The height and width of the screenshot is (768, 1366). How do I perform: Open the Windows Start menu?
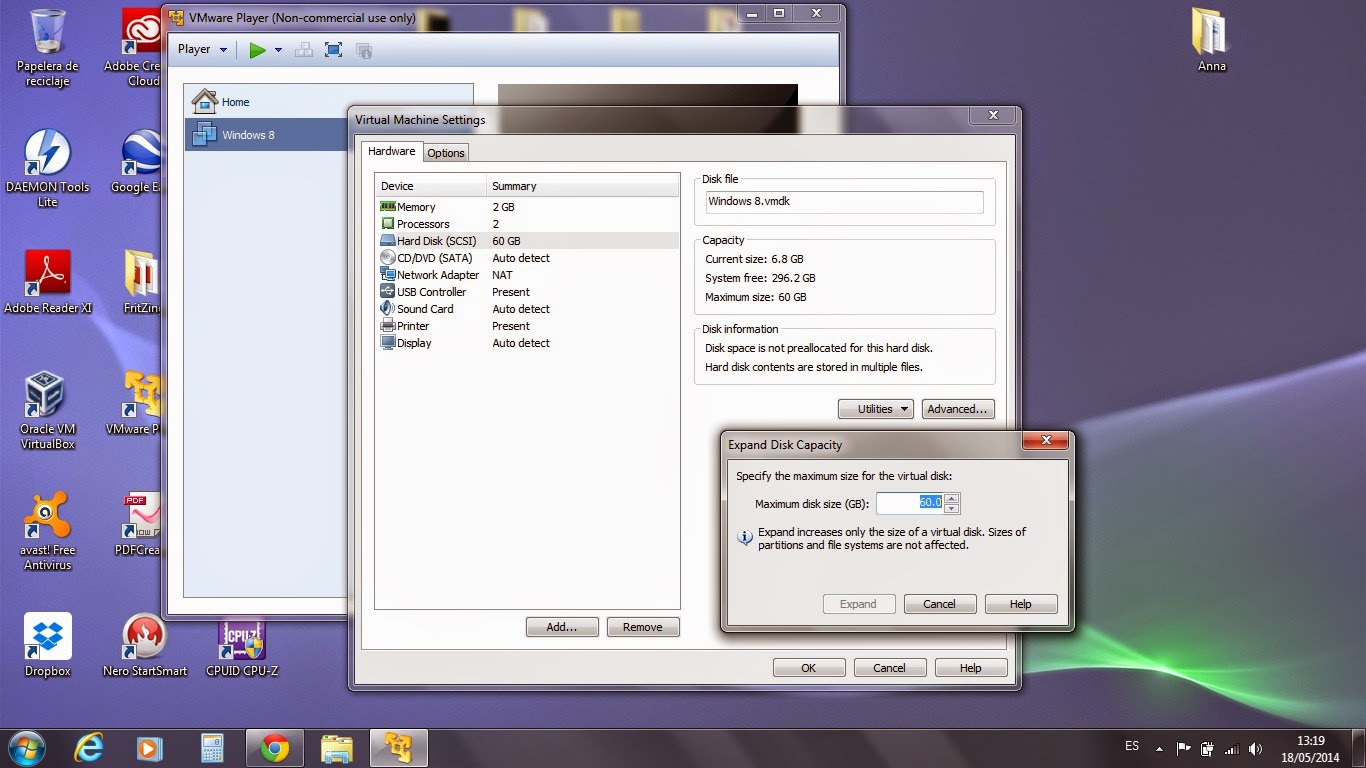coord(27,747)
